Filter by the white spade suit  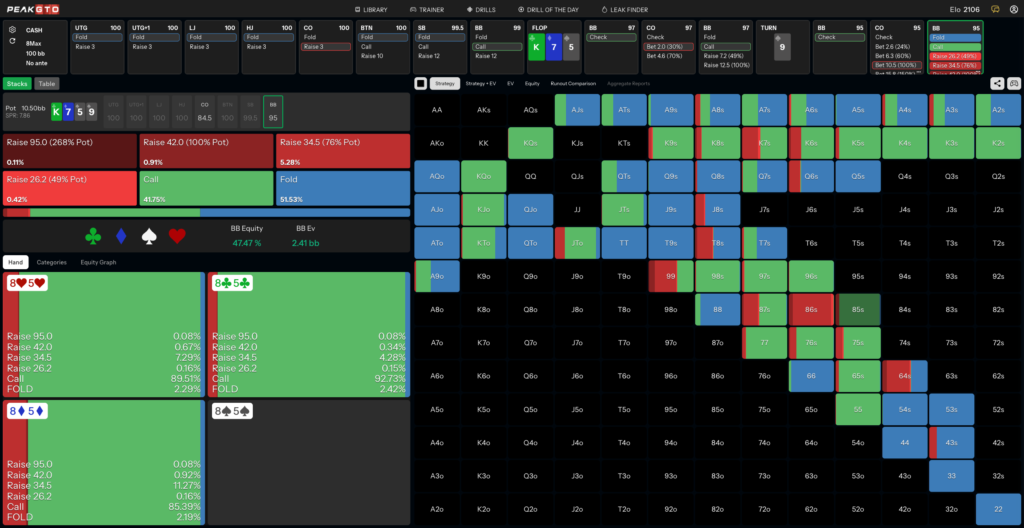pyautogui.click(x=150, y=236)
